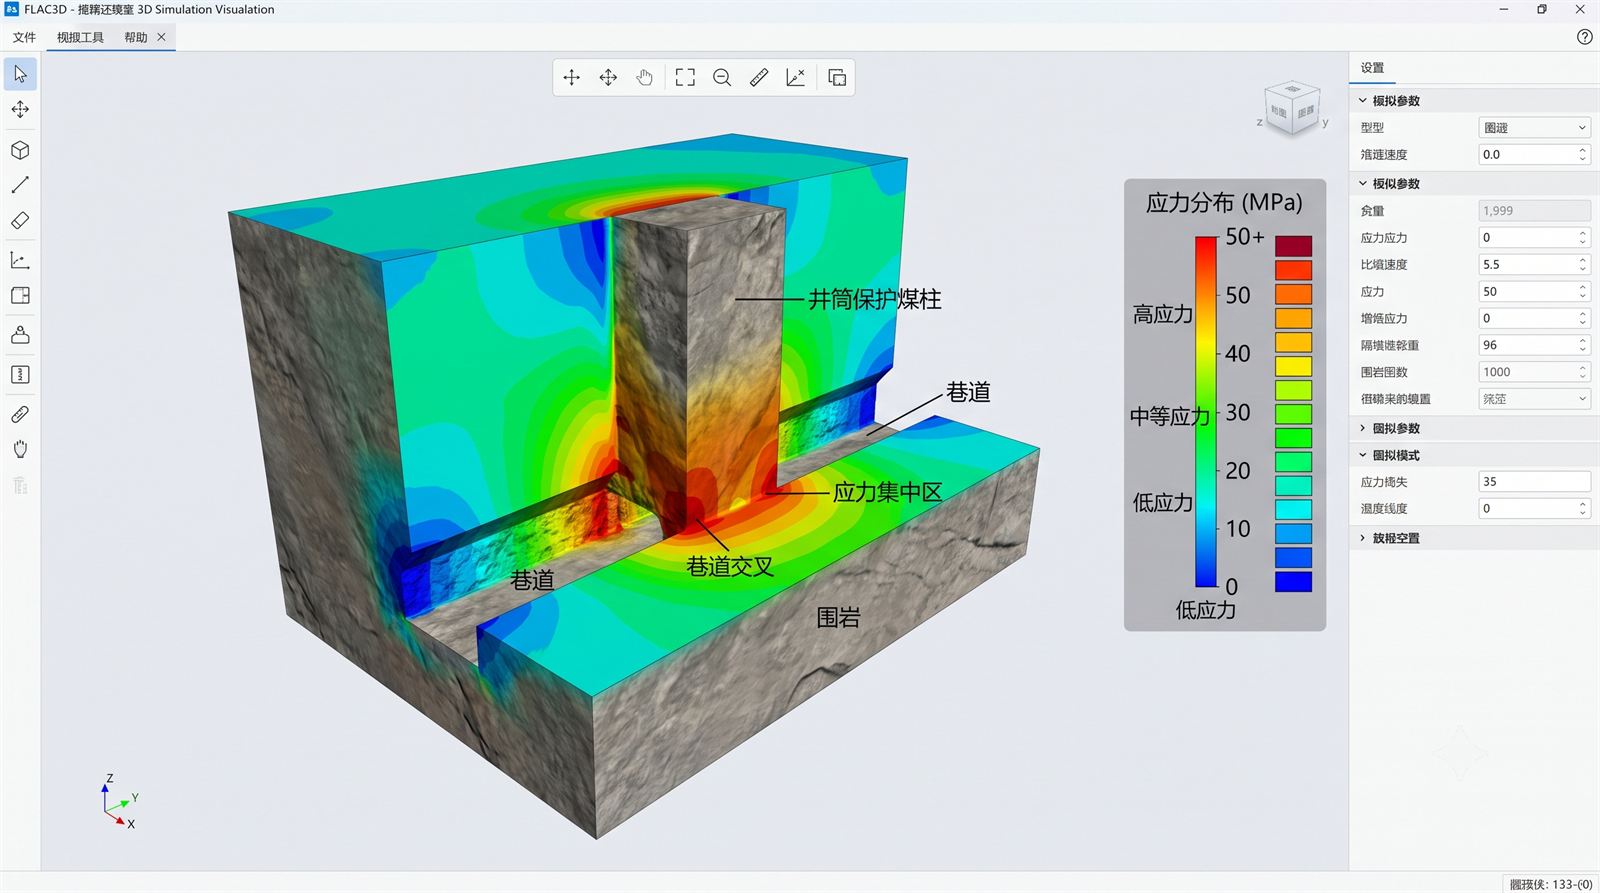Select the four-way pan arrows in viewport toolbar
This screenshot has height=893, width=1600.
tap(608, 78)
